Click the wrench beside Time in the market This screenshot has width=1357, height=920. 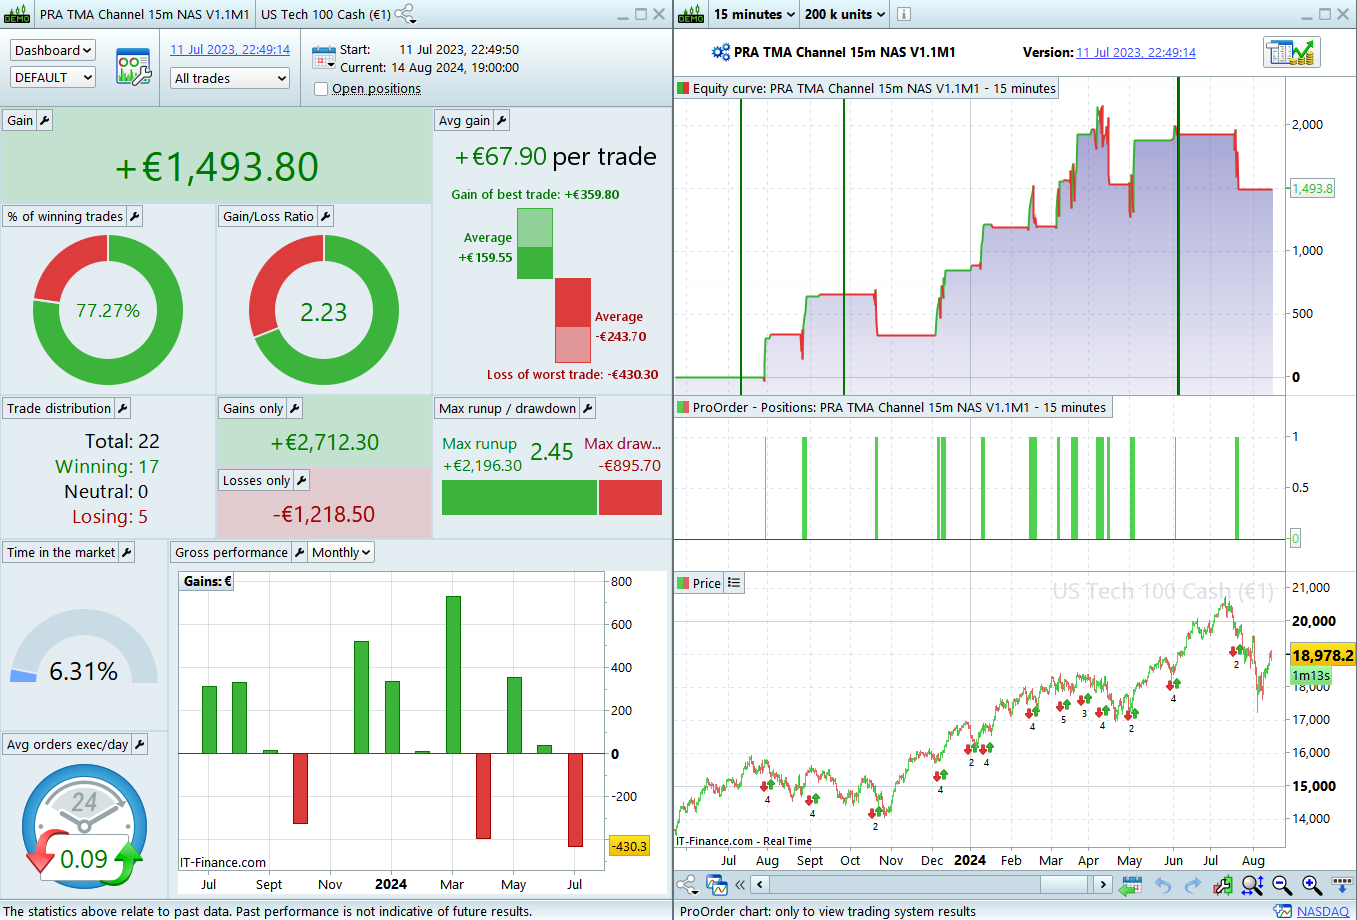(x=126, y=552)
